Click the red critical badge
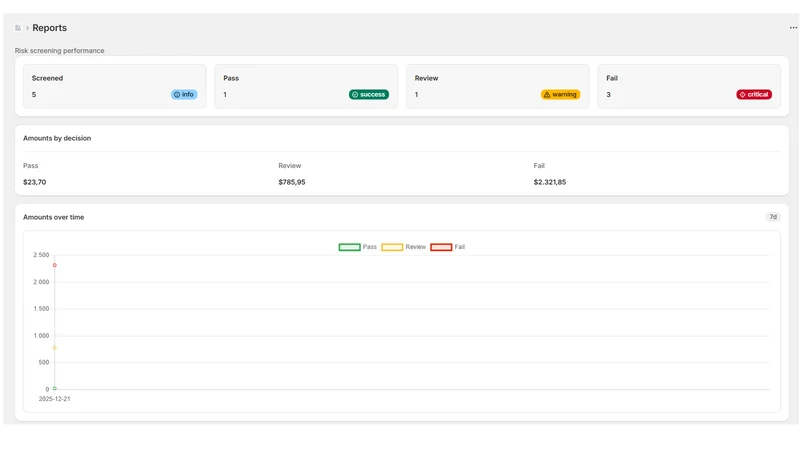 pos(754,94)
